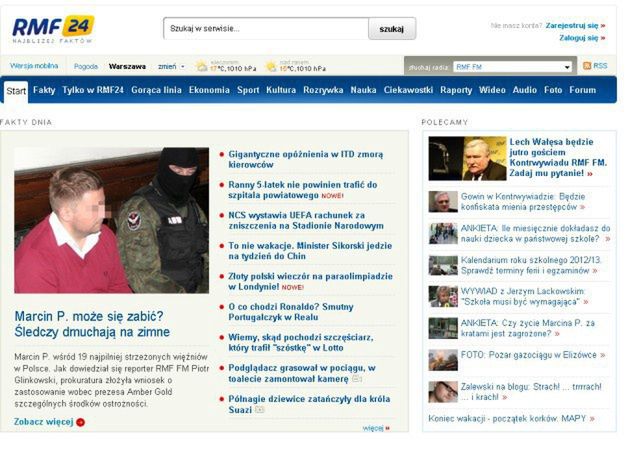Click thumbnail next to Kalendarium roku szkolnego
Viewport: 630px width, 450px height.
[443, 265]
